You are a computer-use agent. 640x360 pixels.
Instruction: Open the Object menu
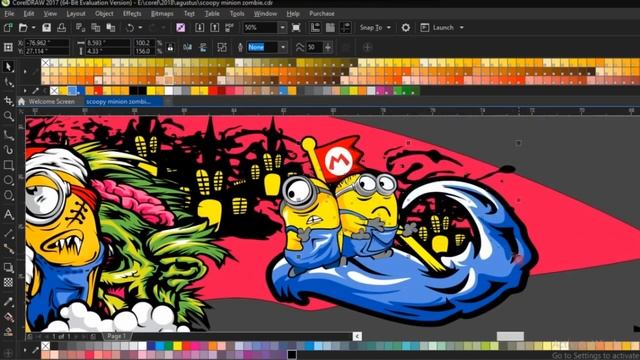[x=104, y=13]
